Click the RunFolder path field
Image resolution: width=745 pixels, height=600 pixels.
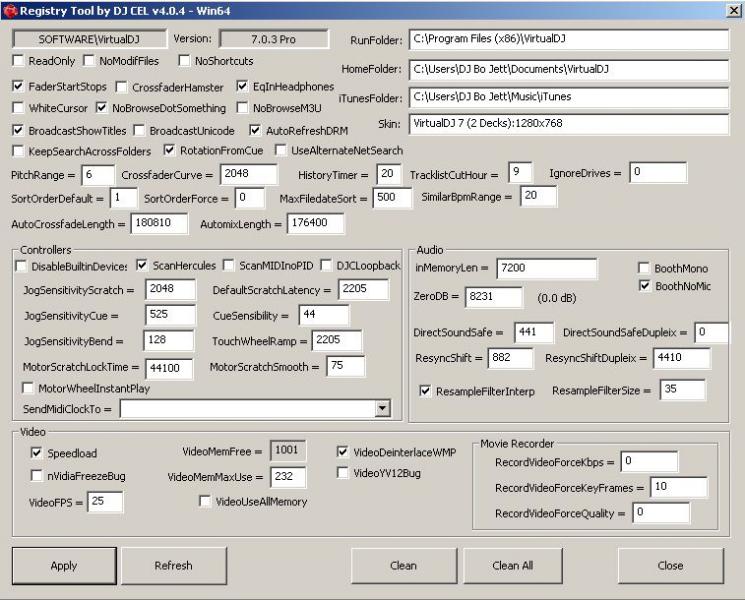569,39
